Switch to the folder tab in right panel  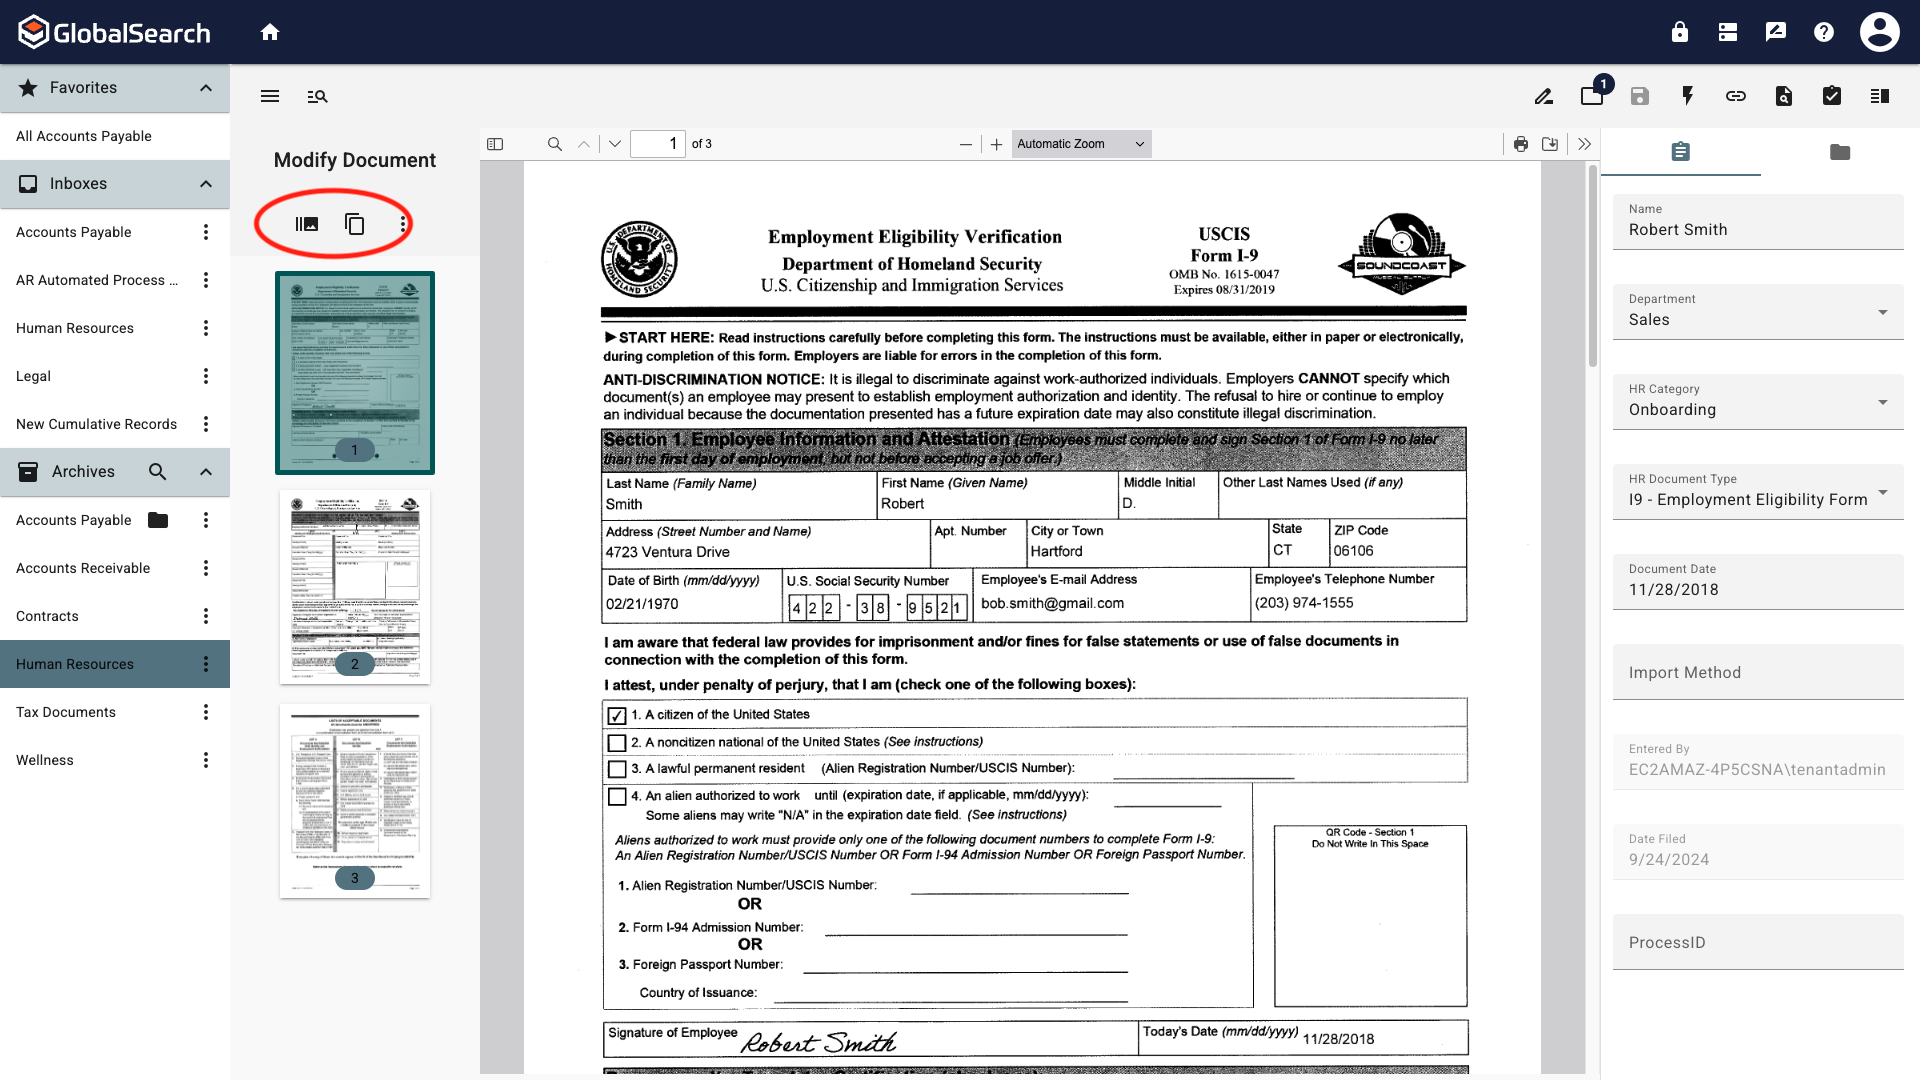pos(1840,152)
